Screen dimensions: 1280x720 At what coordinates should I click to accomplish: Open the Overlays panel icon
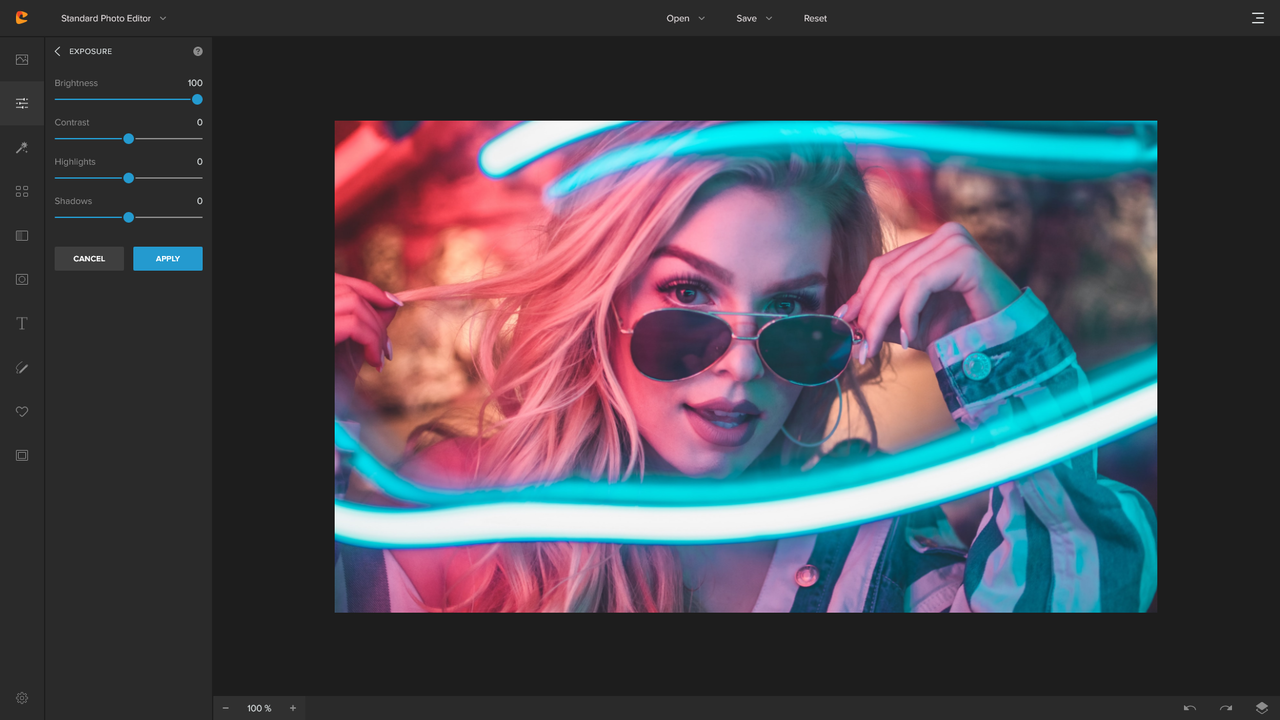pos(22,236)
